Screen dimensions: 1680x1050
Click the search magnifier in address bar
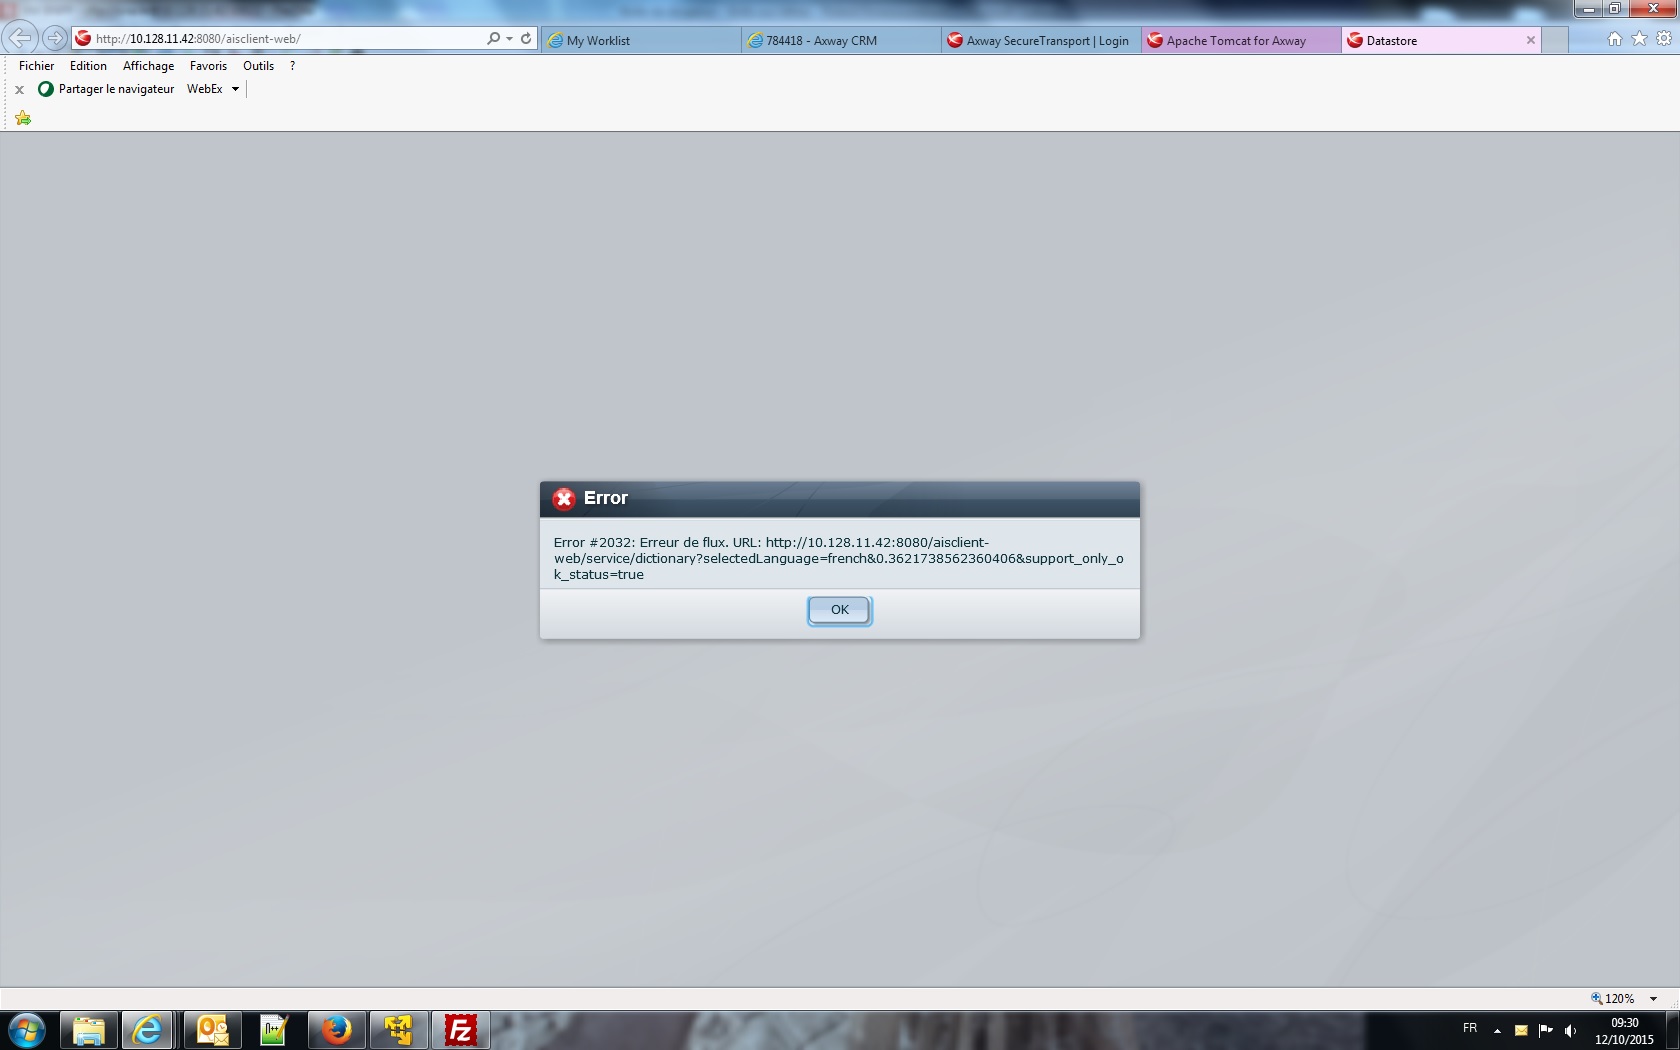tap(493, 39)
